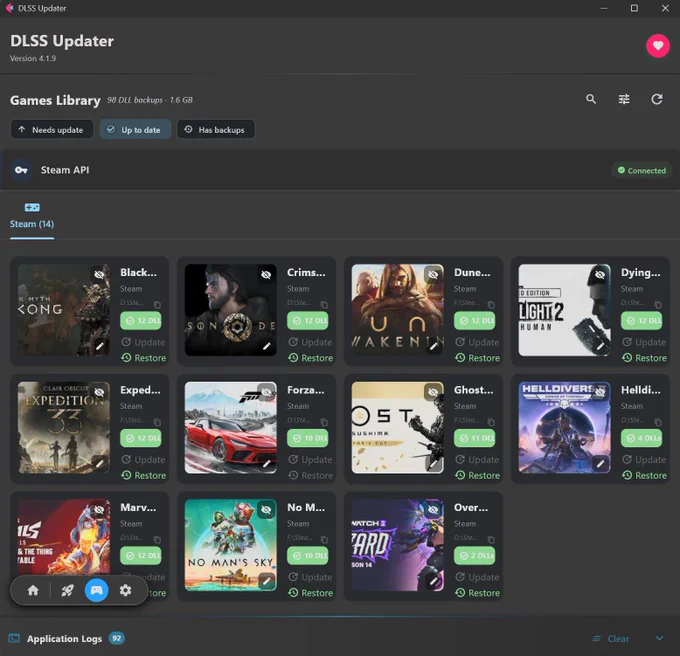The image size is (680, 656).
Task: Edit the No Man's Sky cover image
Action: (266, 581)
